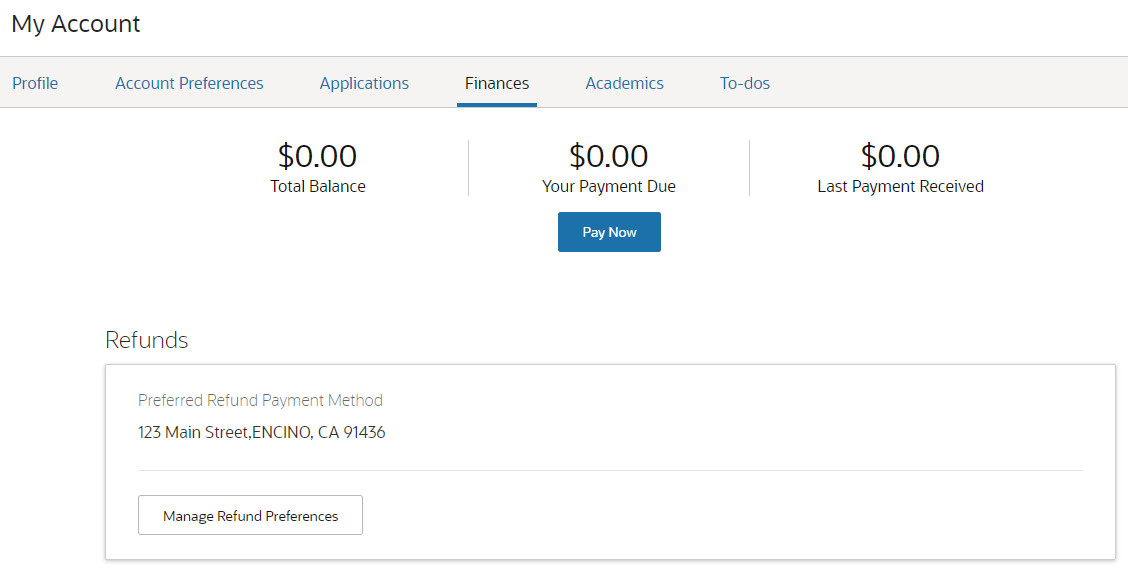Click the Preferred Refund Payment Method label
1128x580 pixels.
point(260,400)
